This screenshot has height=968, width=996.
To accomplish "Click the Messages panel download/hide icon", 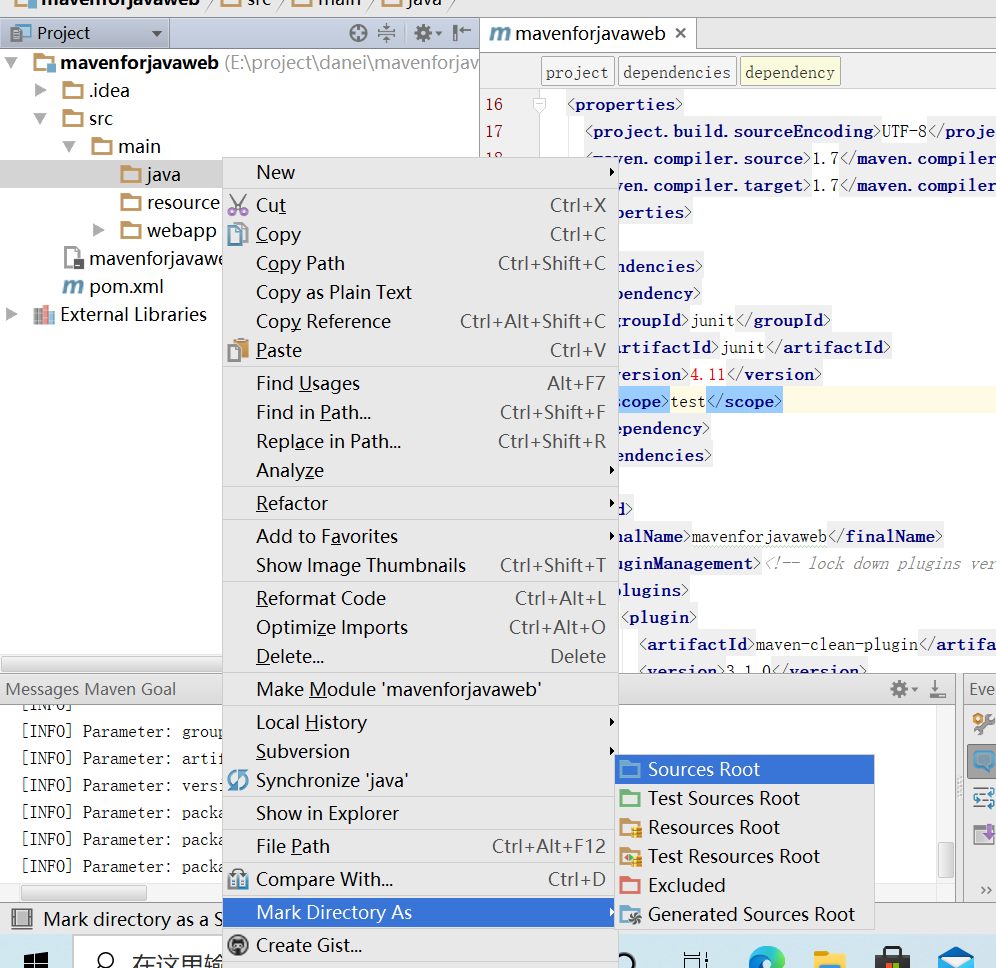I will pos(938,689).
